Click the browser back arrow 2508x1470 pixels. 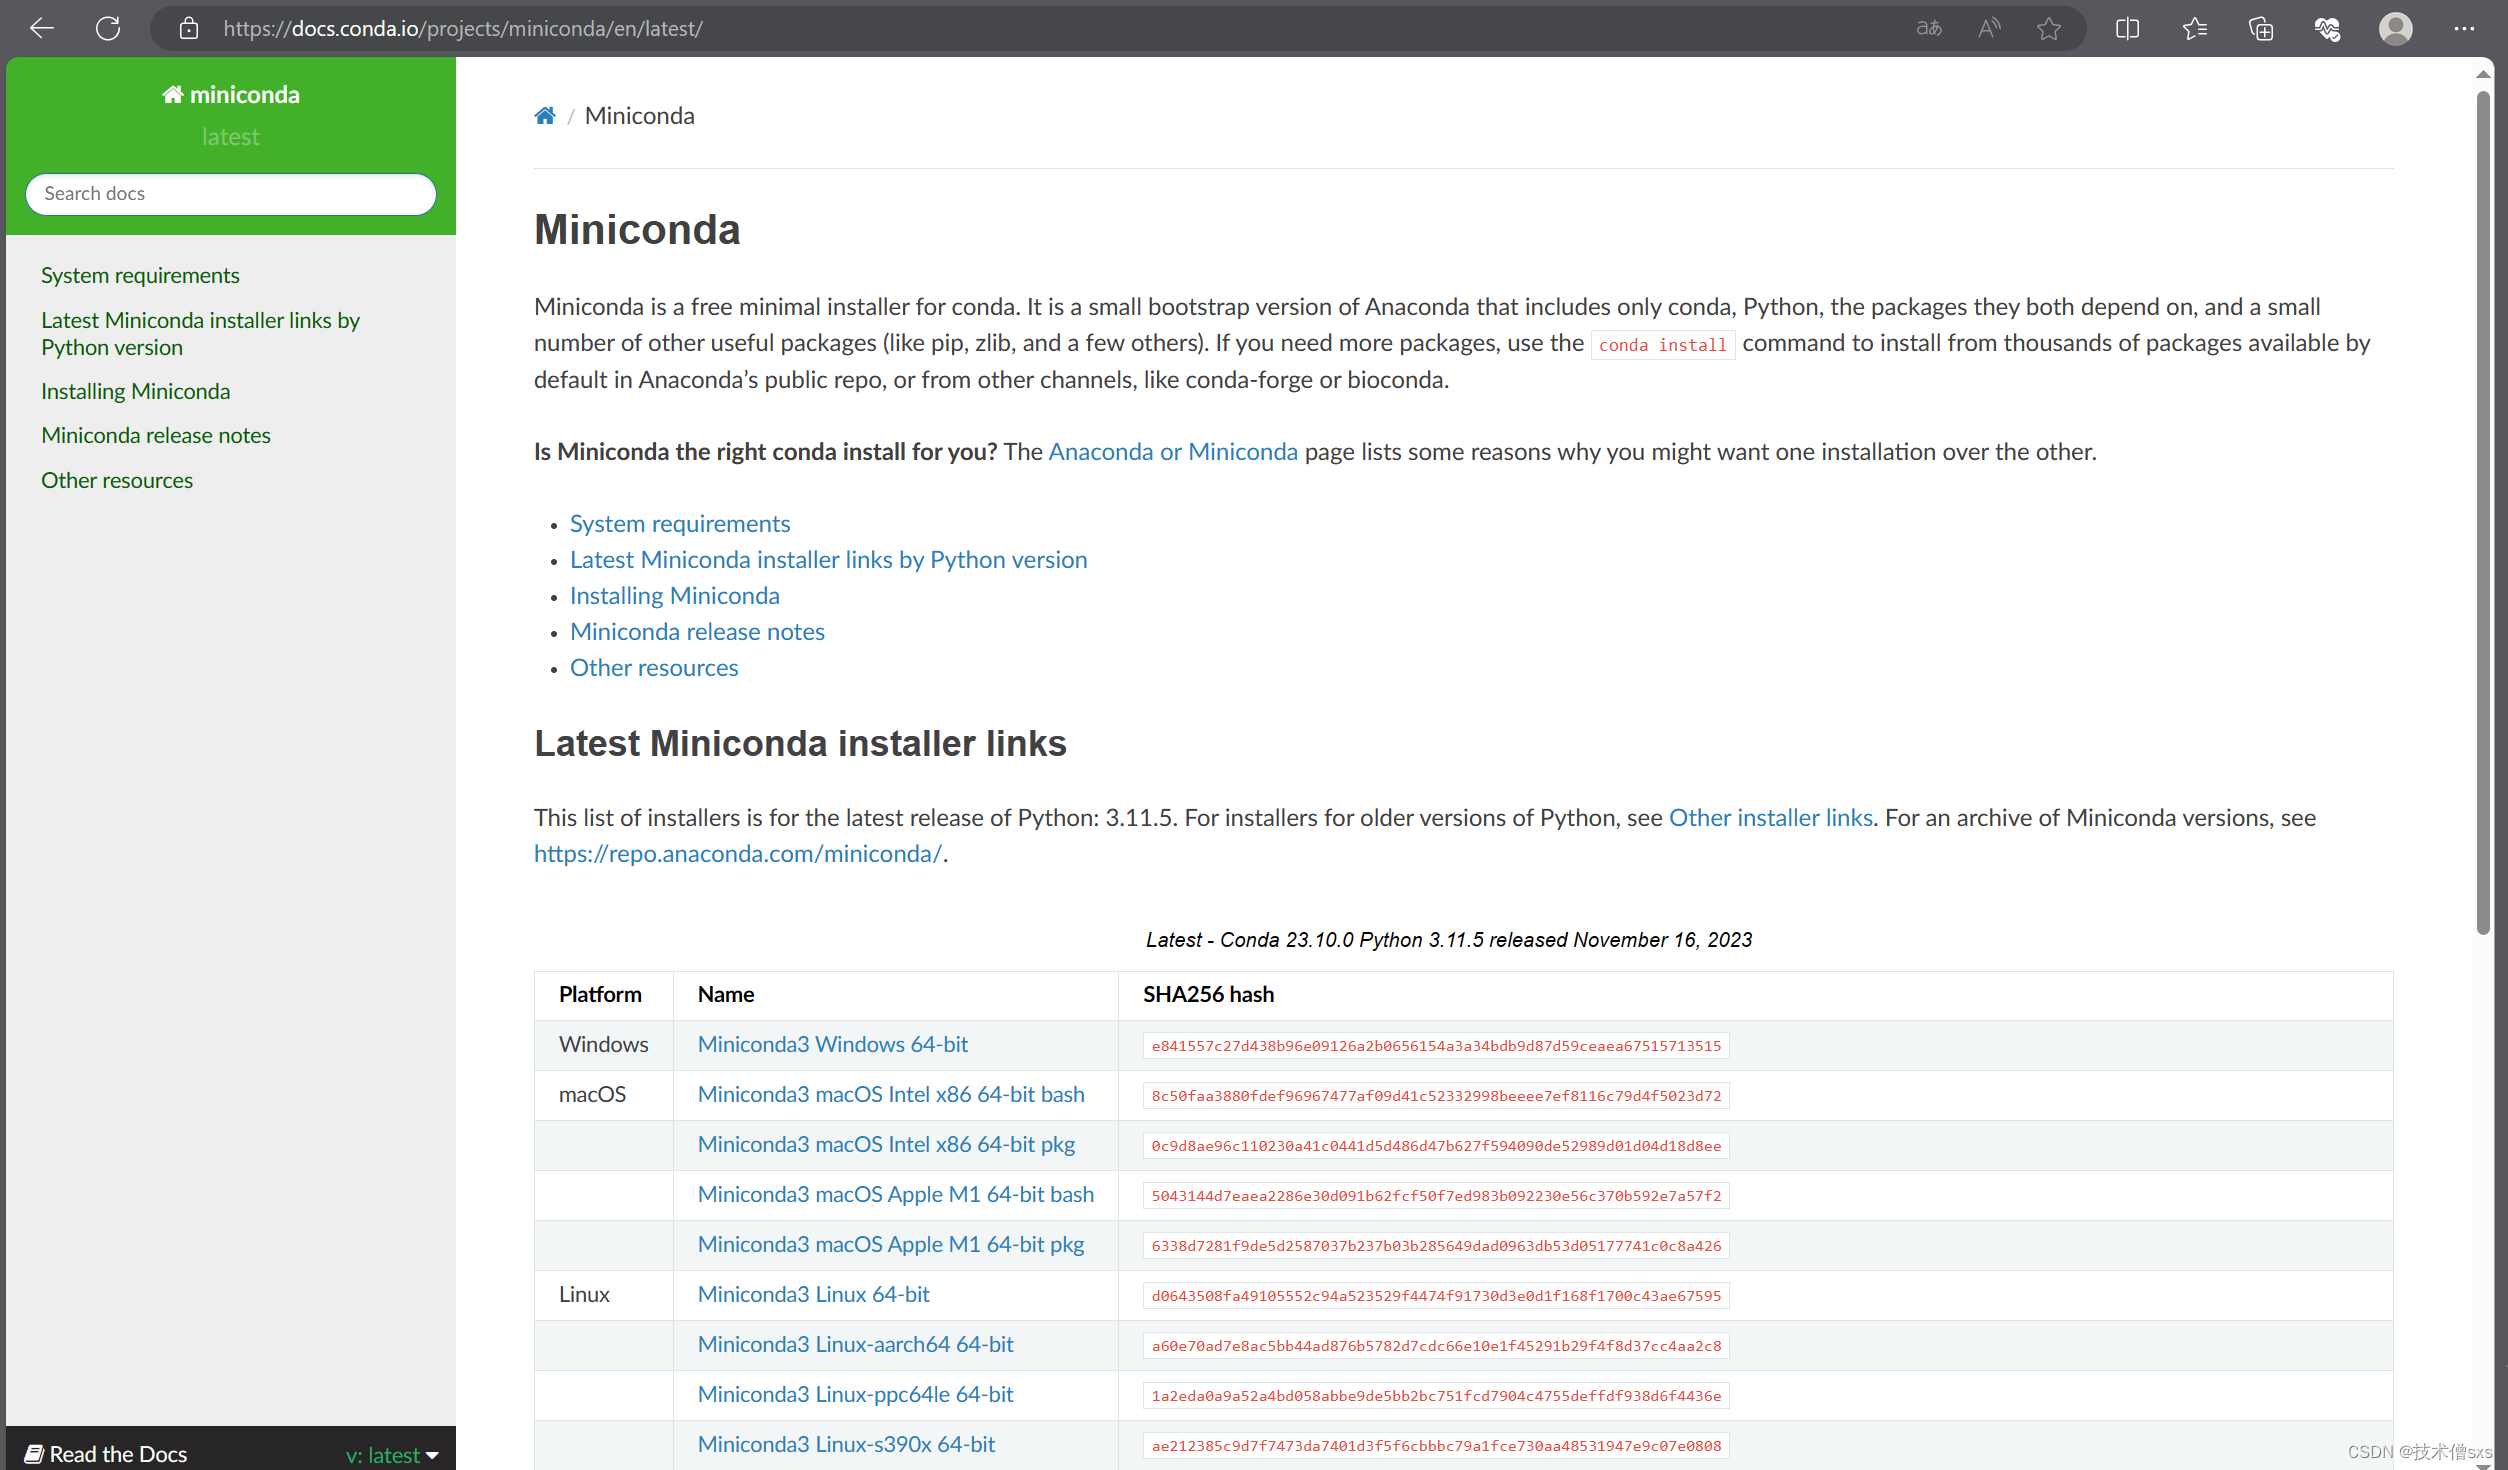point(42,28)
